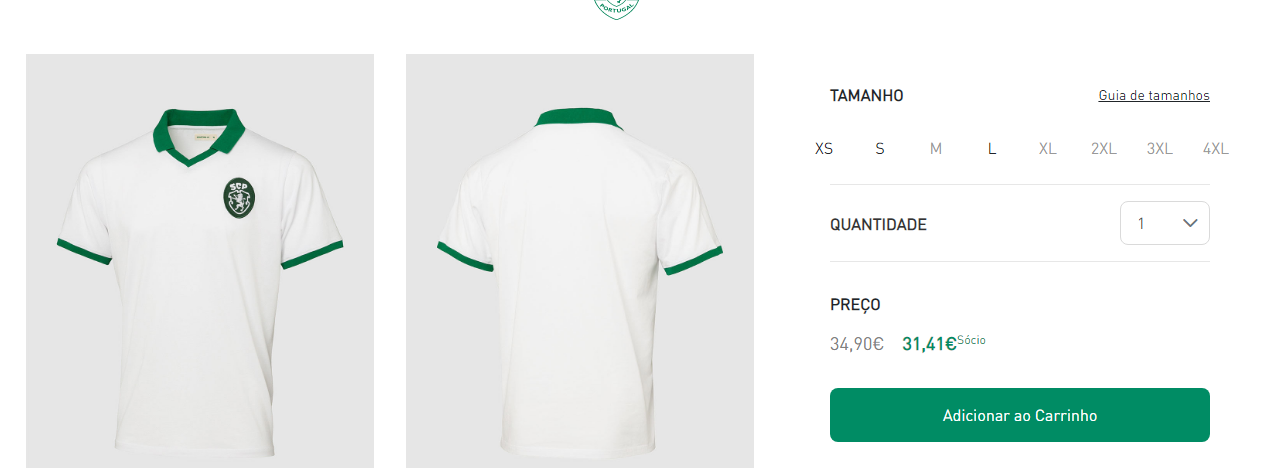
Task: Select size 4XL
Action: [1216, 149]
